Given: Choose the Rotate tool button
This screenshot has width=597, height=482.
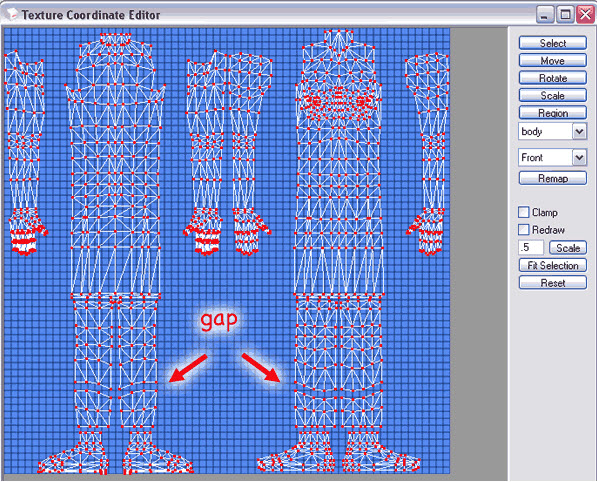Looking at the screenshot, I should click(552, 78).
